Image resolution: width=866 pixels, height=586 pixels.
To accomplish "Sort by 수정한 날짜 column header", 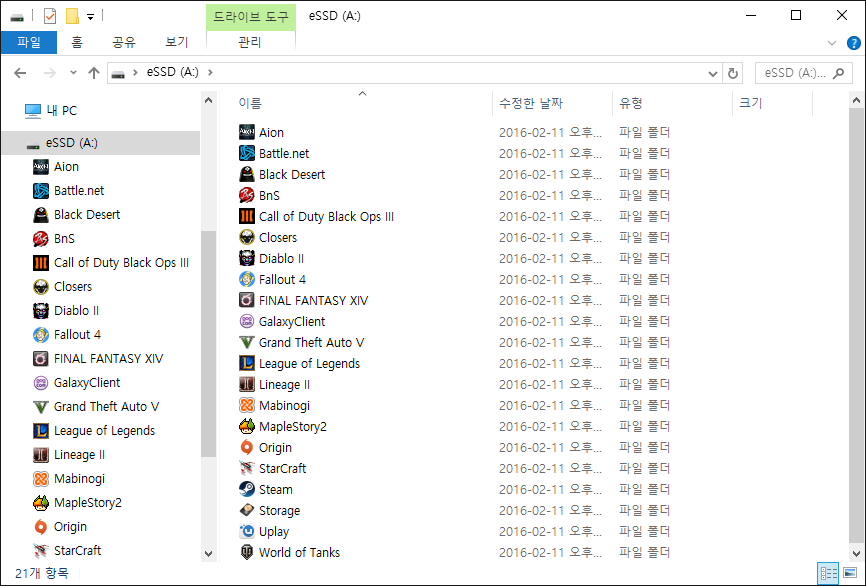I will click(x=531, y=103).
